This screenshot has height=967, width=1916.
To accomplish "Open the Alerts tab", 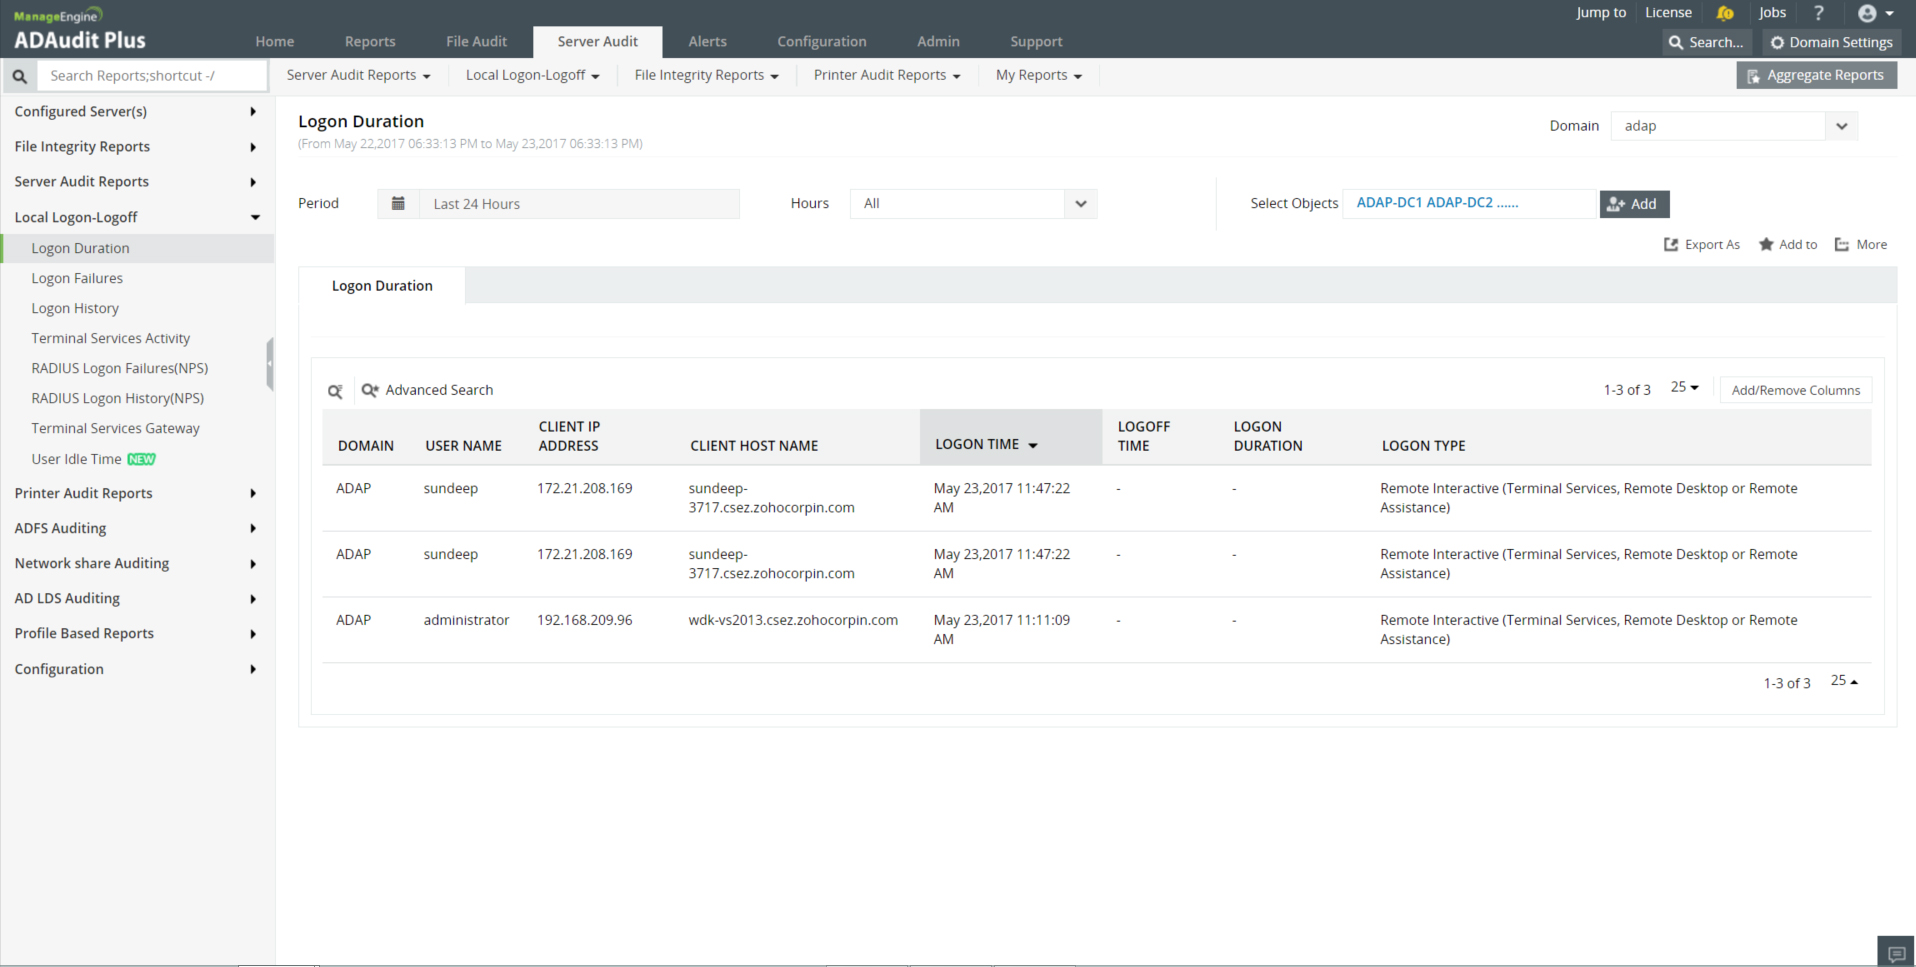I will tap(707, 42).
